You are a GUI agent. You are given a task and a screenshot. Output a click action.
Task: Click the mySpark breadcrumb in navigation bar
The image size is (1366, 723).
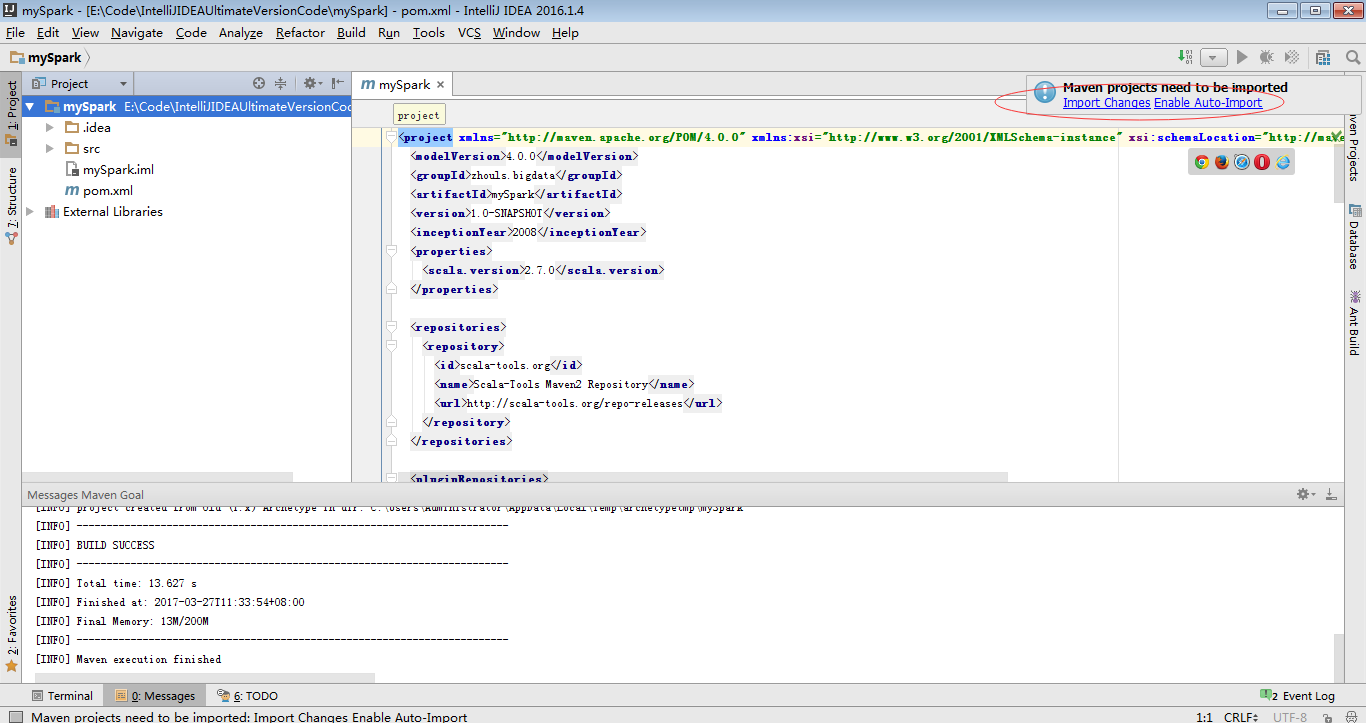pyautogui.click(x=46, y=58)
